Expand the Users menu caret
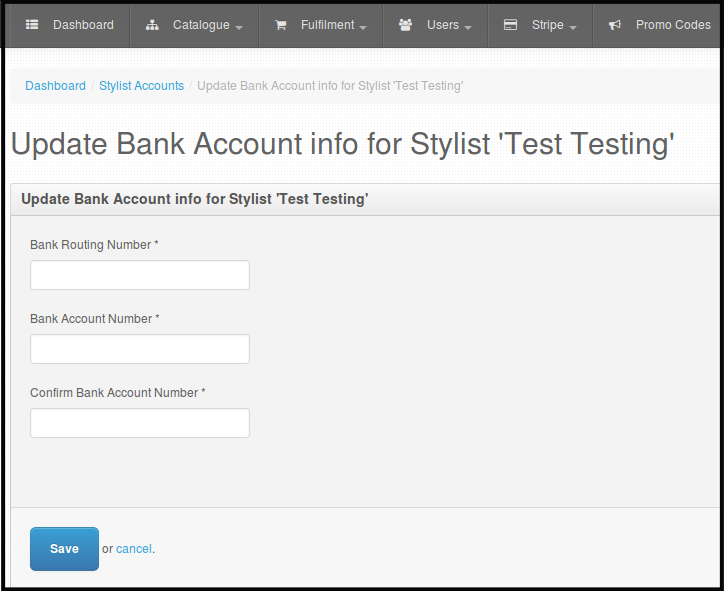This screenshot has width=724, height=591. click(468, 28)
